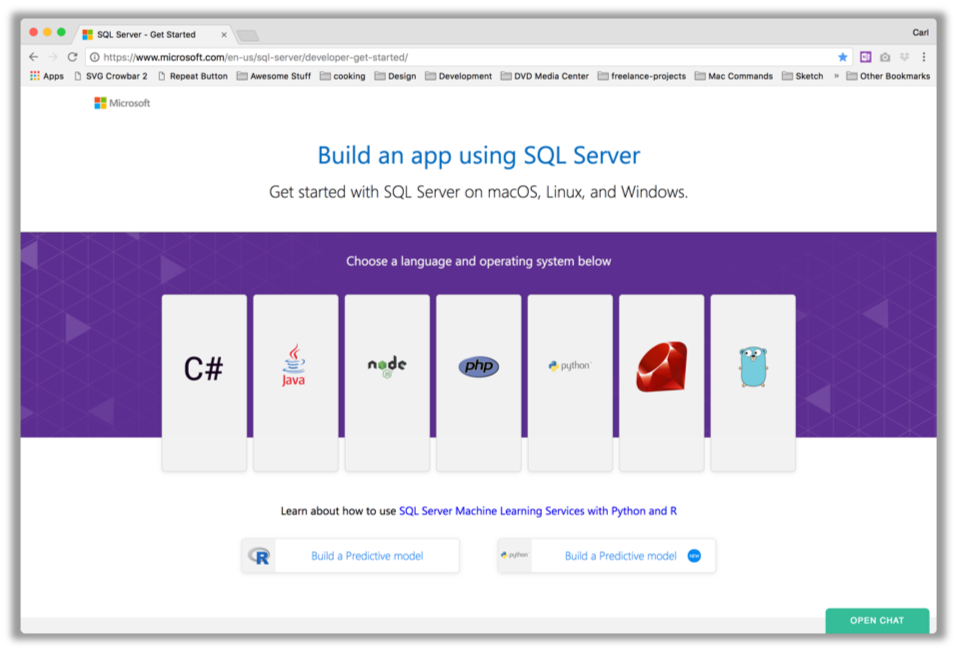Open the Chrome three-dot menu

coord(924,57)
